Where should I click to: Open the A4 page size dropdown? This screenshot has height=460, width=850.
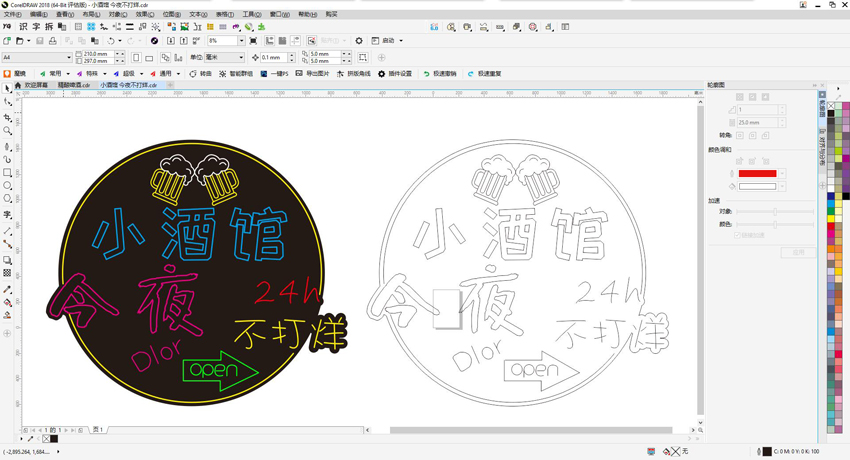point(69,57)
